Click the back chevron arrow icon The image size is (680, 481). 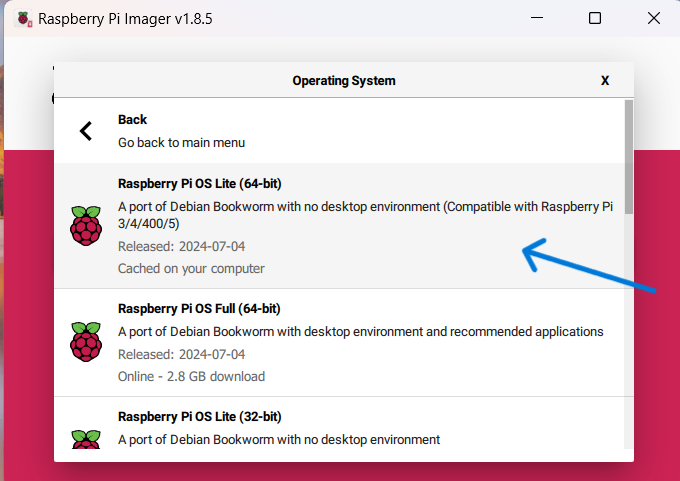(86, 131)
